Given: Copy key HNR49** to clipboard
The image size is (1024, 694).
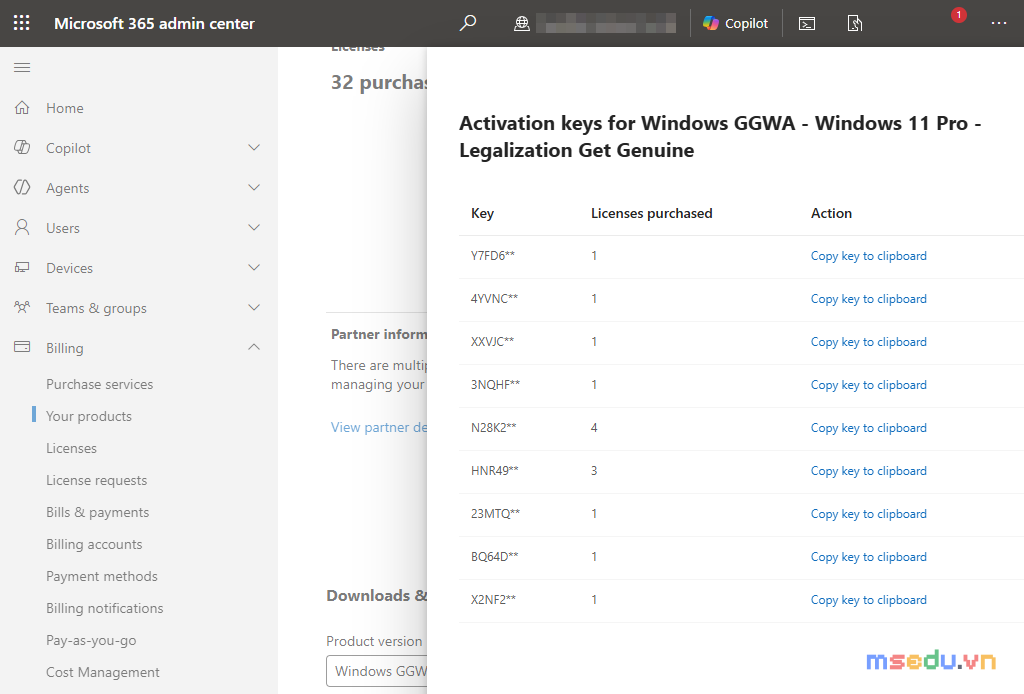Looking at the screenshot, I should click(869, 471).
